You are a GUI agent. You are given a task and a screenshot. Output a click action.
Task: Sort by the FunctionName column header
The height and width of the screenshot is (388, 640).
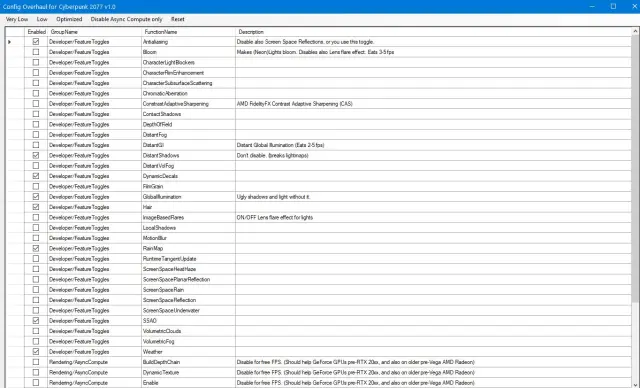pos(188,32)
